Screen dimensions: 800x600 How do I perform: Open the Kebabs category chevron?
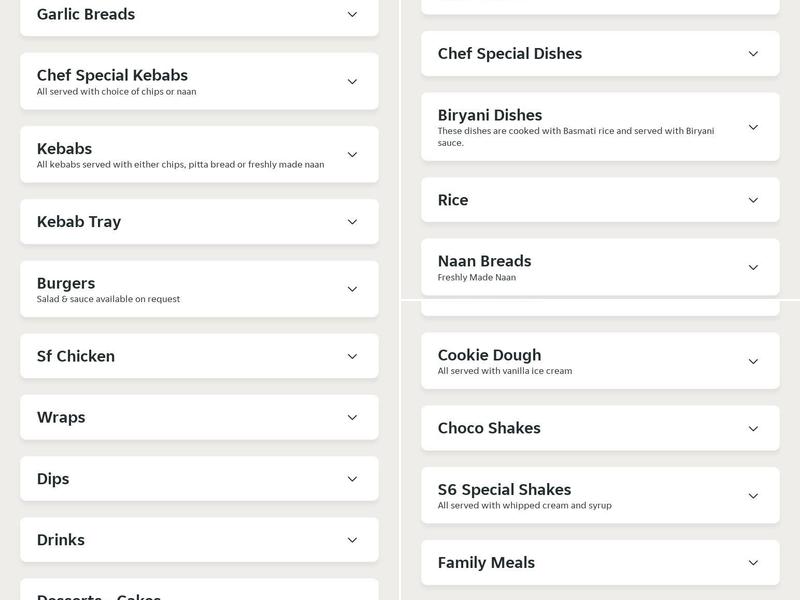click(352, 154)
